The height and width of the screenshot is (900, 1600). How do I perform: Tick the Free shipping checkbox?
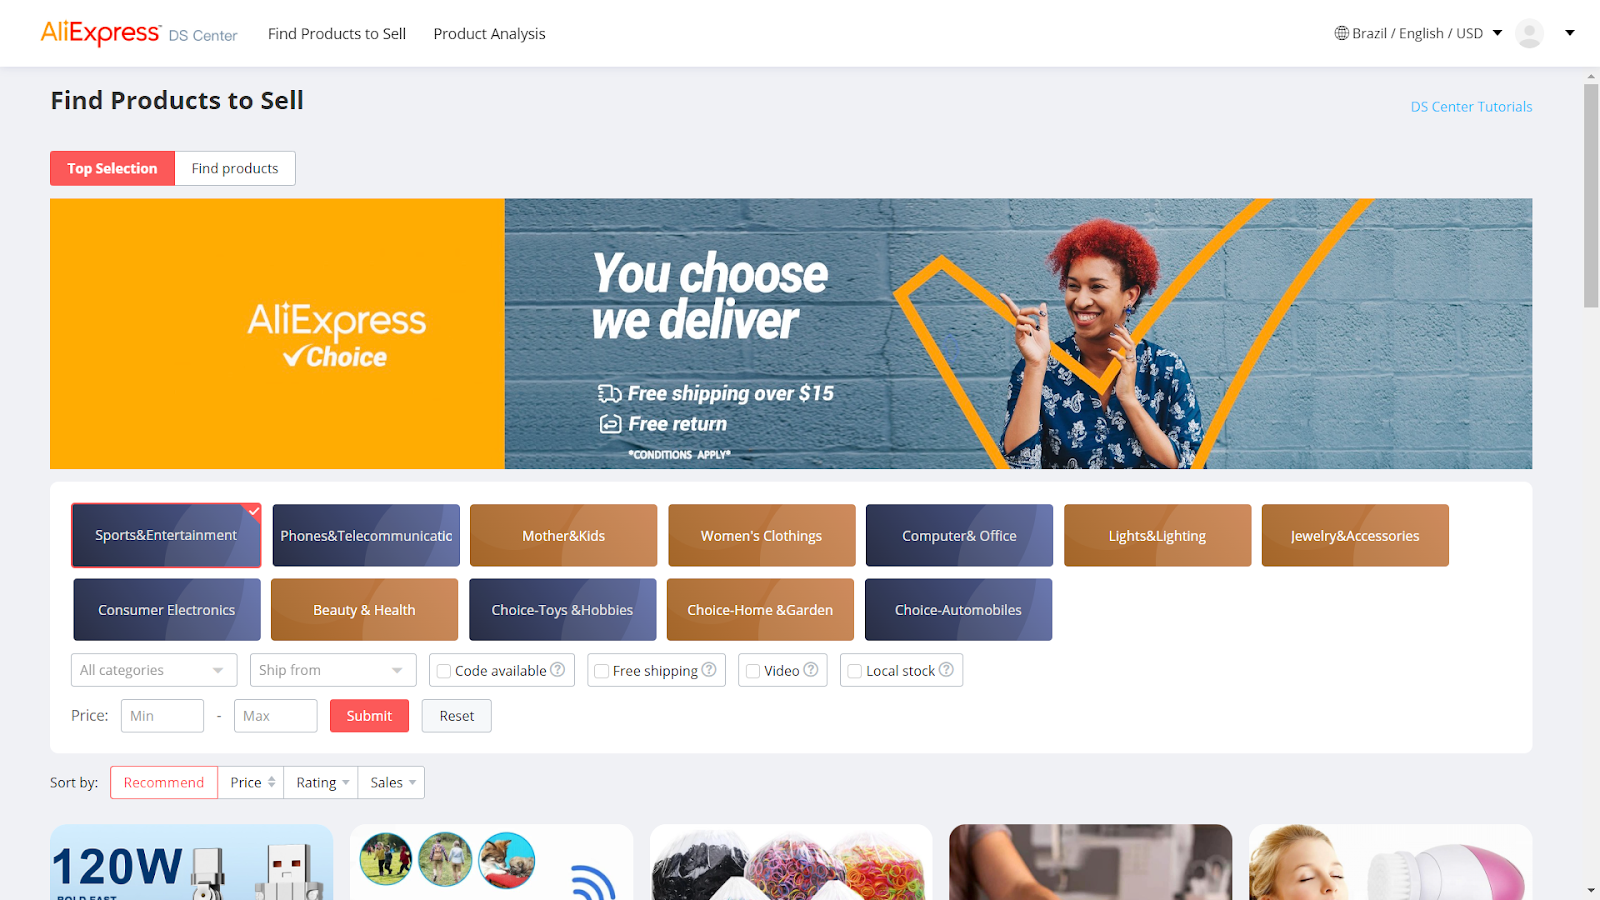coord(602,671)
